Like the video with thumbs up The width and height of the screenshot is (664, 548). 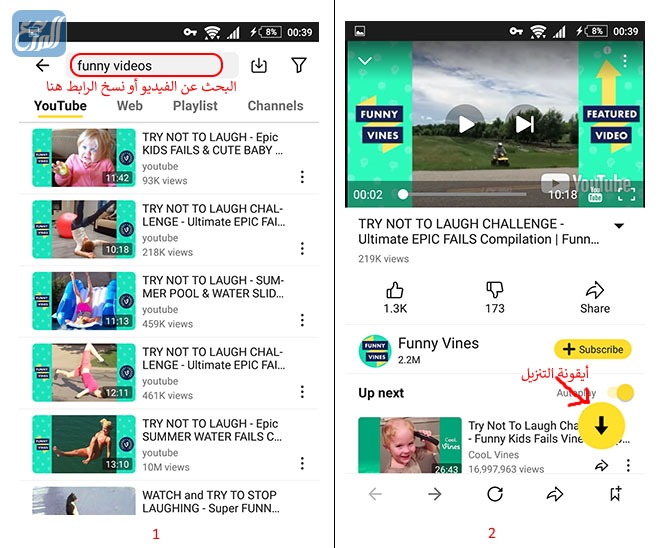[395, 291]
